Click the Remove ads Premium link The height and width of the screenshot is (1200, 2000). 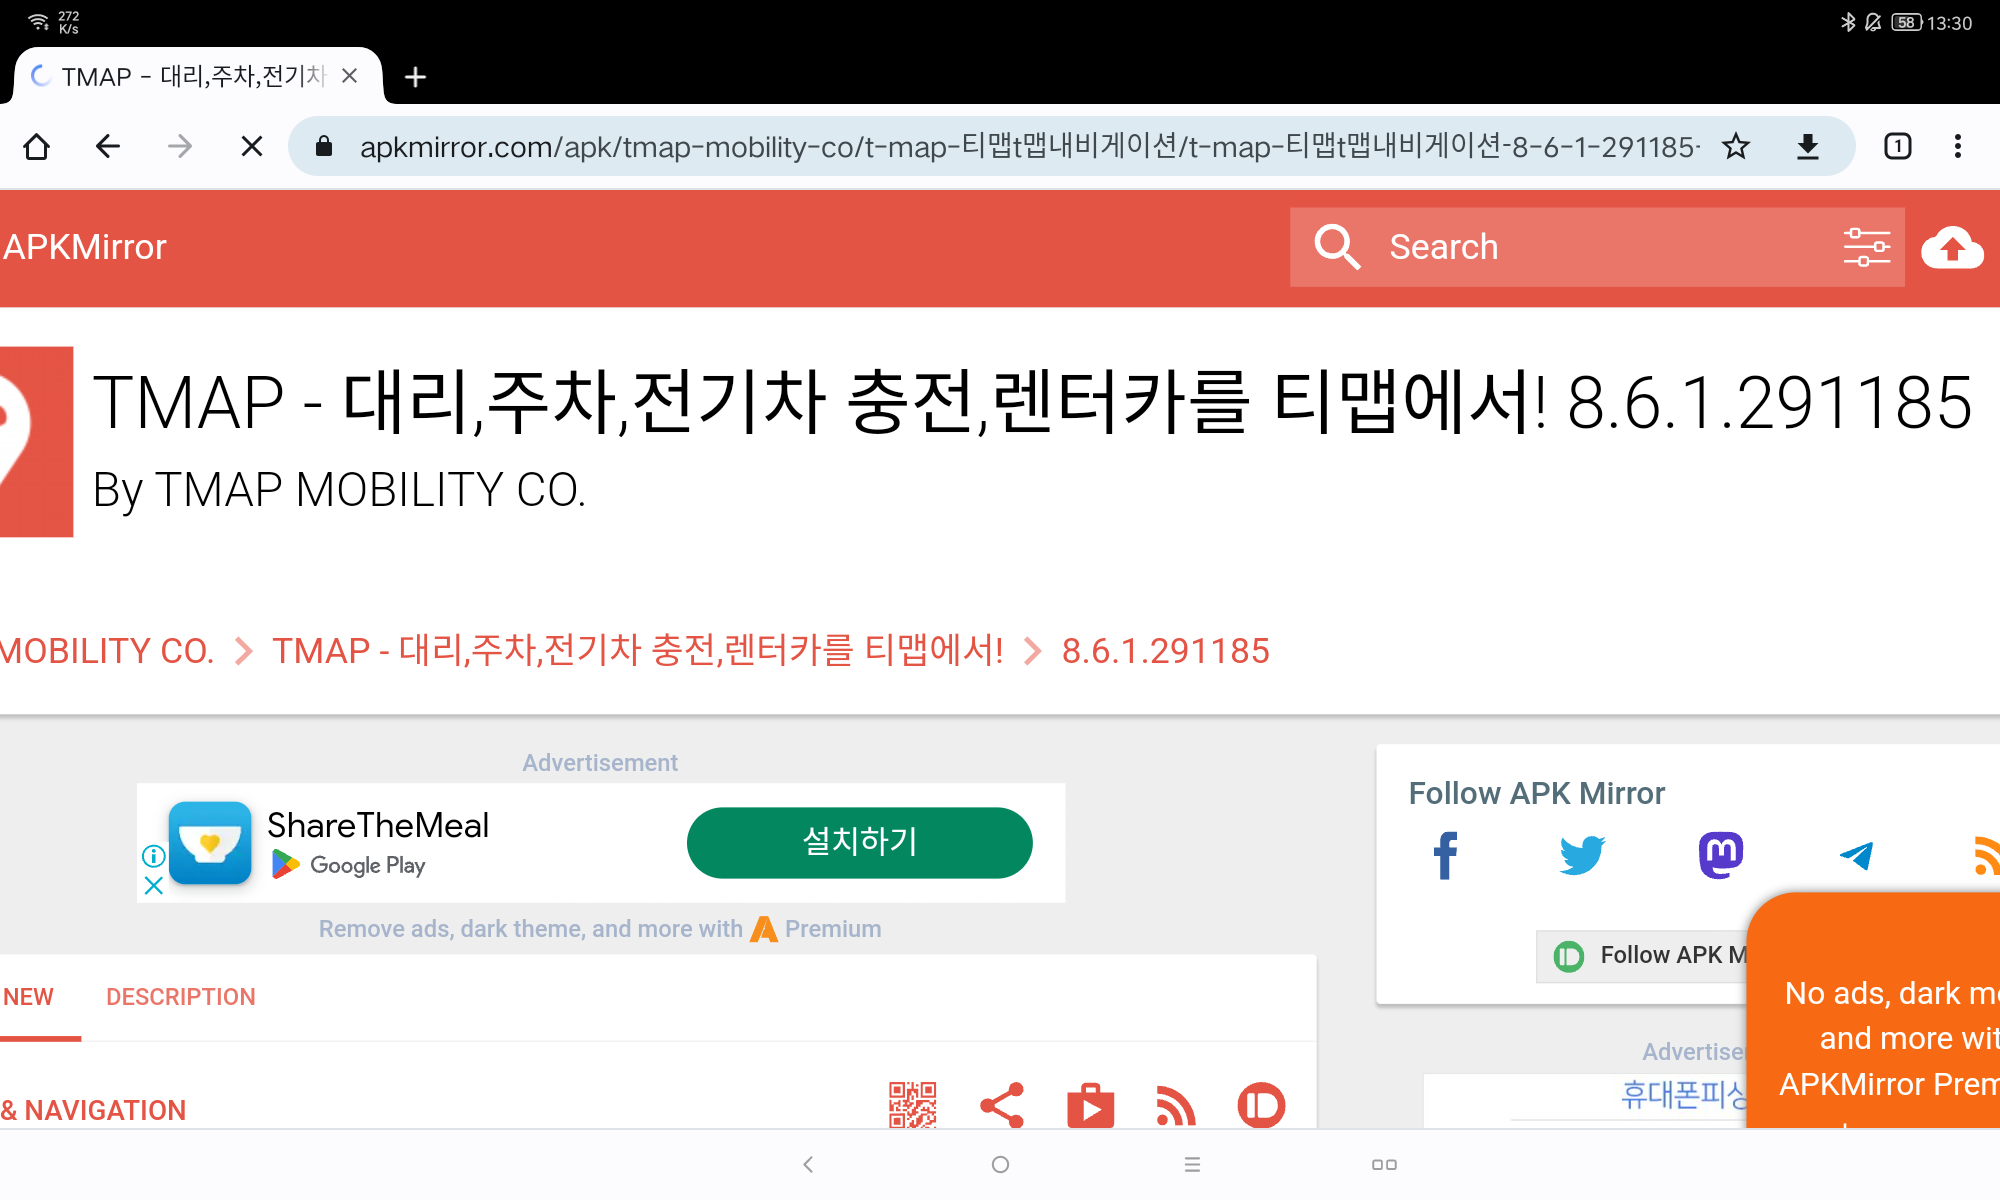tap(600, 929)
